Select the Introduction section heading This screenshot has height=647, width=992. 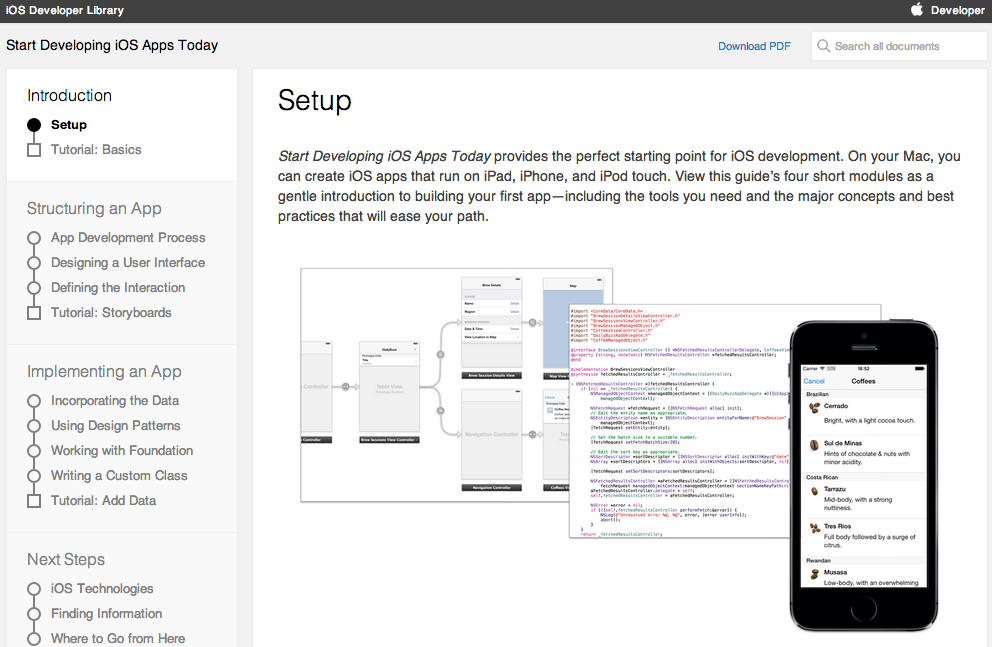pos(70,96)
